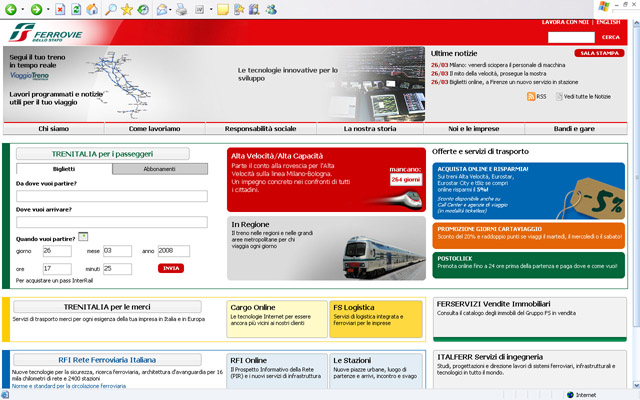Image resolution: width=640 pixels, height=400 pixels.
Task: Expand the Mail icon dropdown arrow
Action: 172,10
